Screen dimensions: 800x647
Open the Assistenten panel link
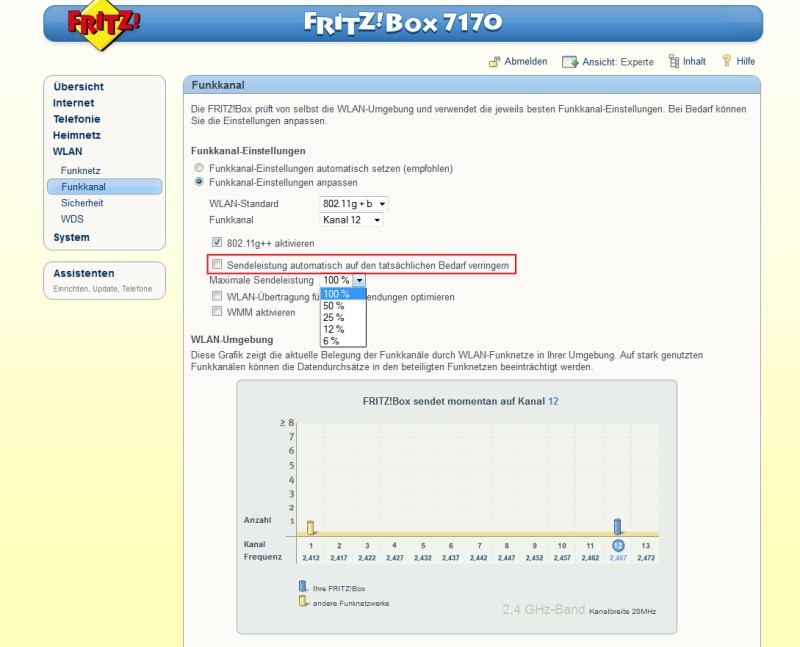point(84,273)
